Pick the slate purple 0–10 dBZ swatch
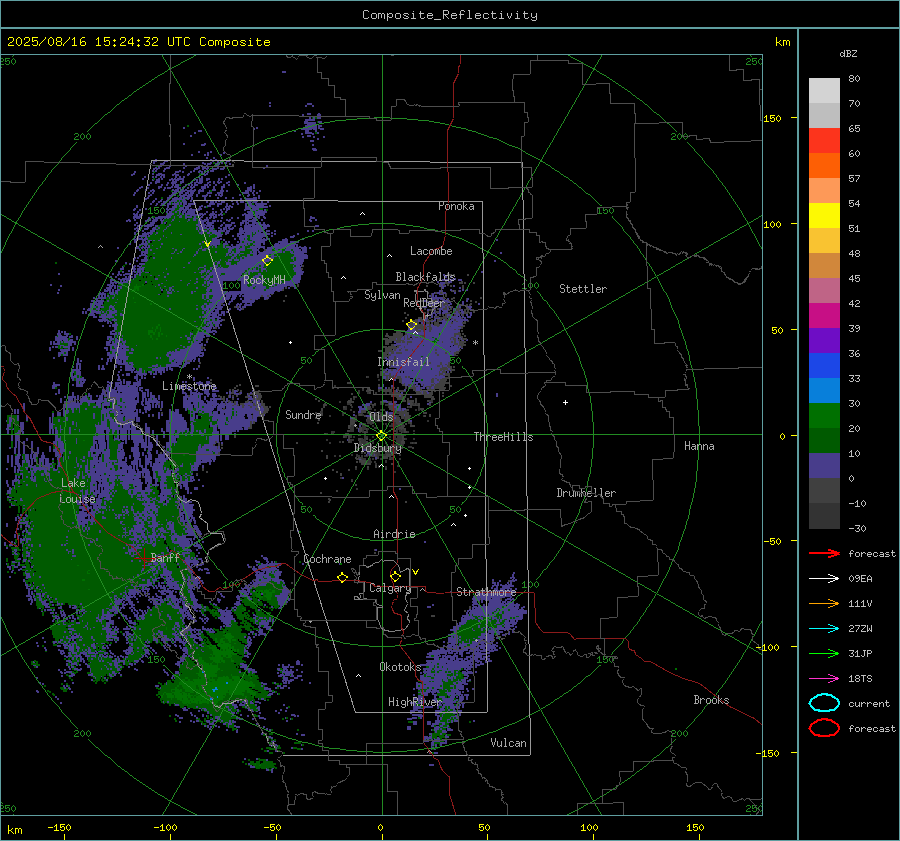The image size is (900, 841). click(824, 466)
